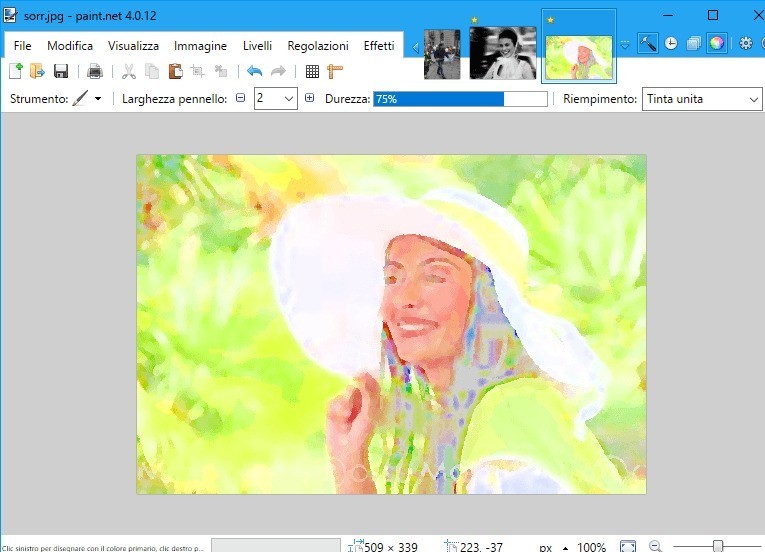
Task: Expand the Larghezza pennello width dropdown
Action: point(289,99)
